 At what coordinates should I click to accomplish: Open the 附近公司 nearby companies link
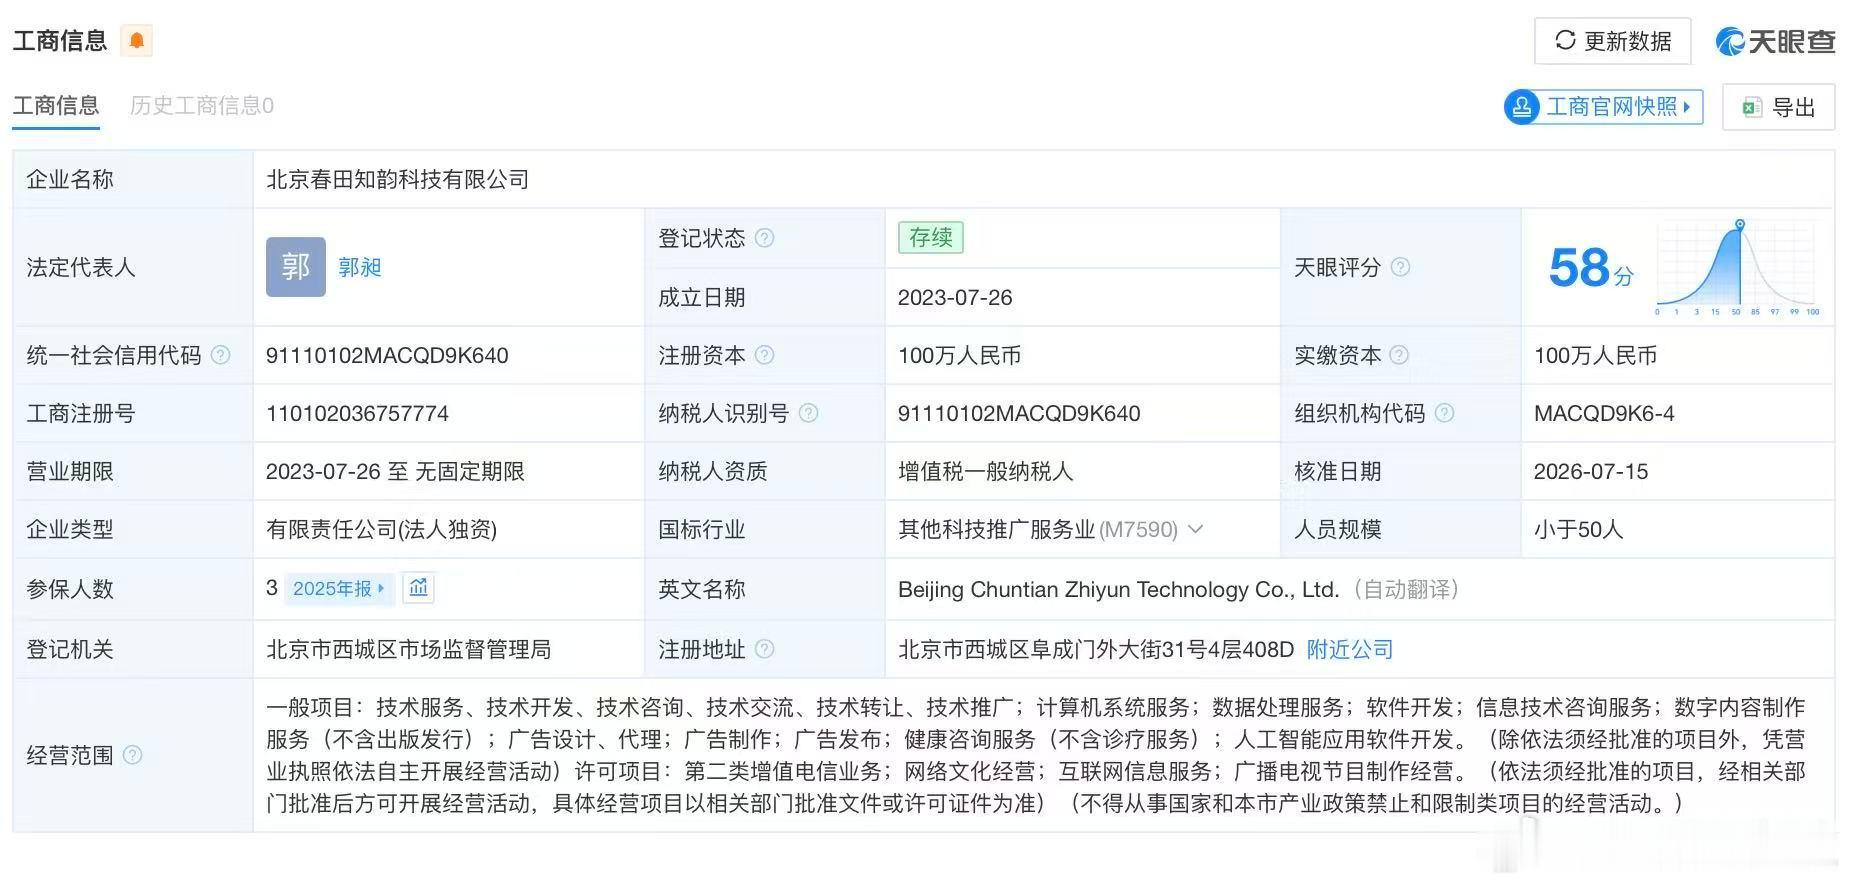(x=1350, y=649)
